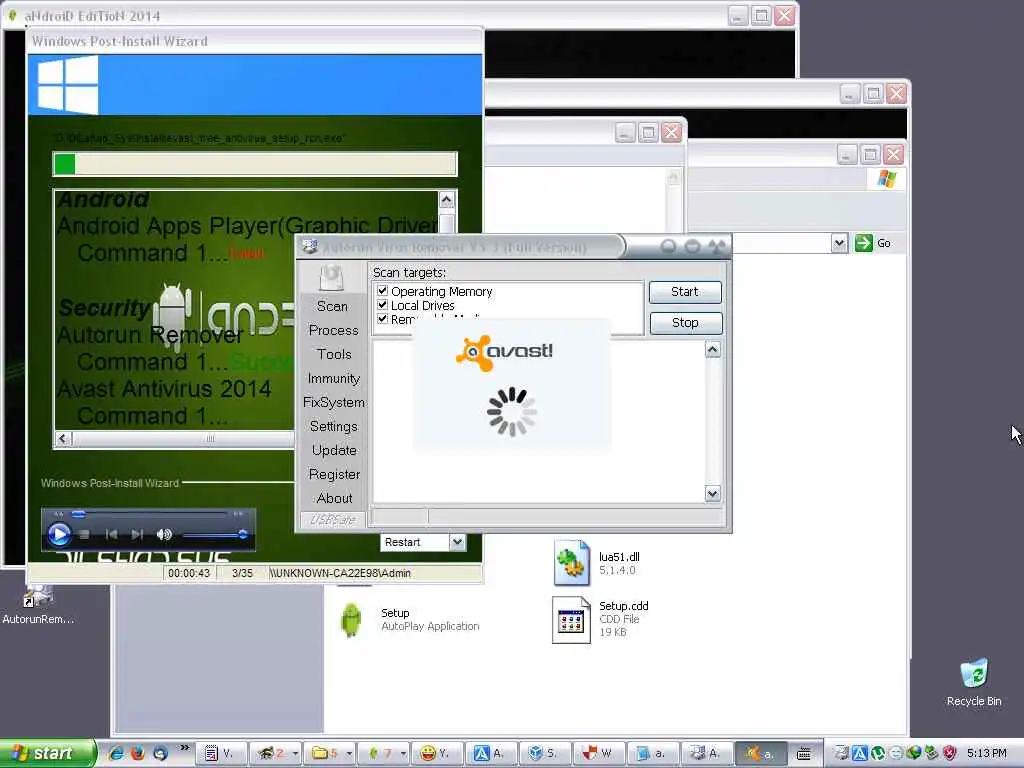The image size is (1024, 768).
Task: Click the USBSafe logo button
Action: (332, 520)
